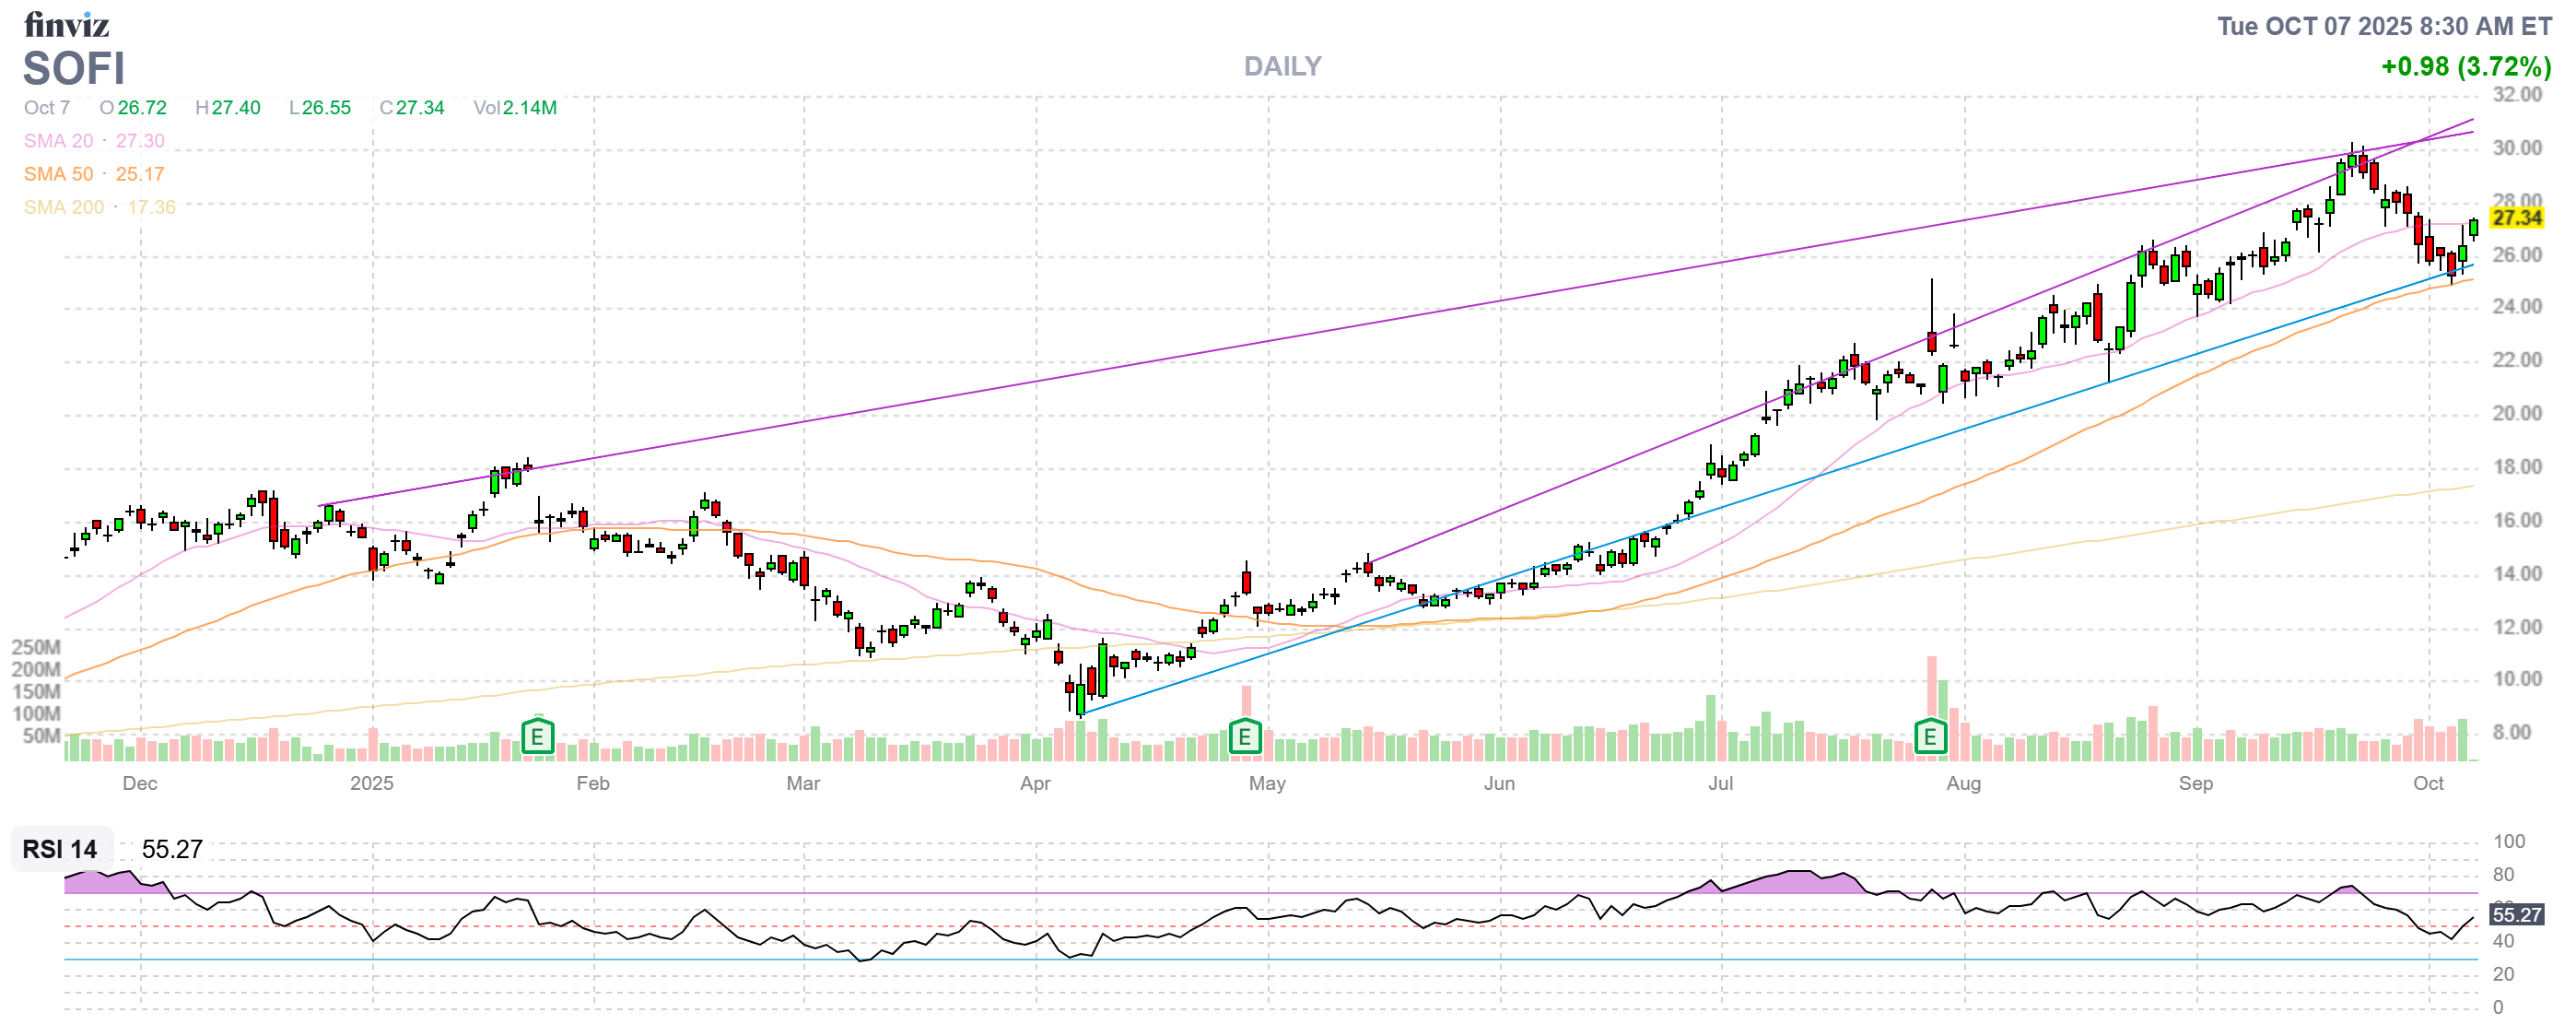
Task: Click the Tue OCT 07 2025 timestamp
Action: point(2384,26)
